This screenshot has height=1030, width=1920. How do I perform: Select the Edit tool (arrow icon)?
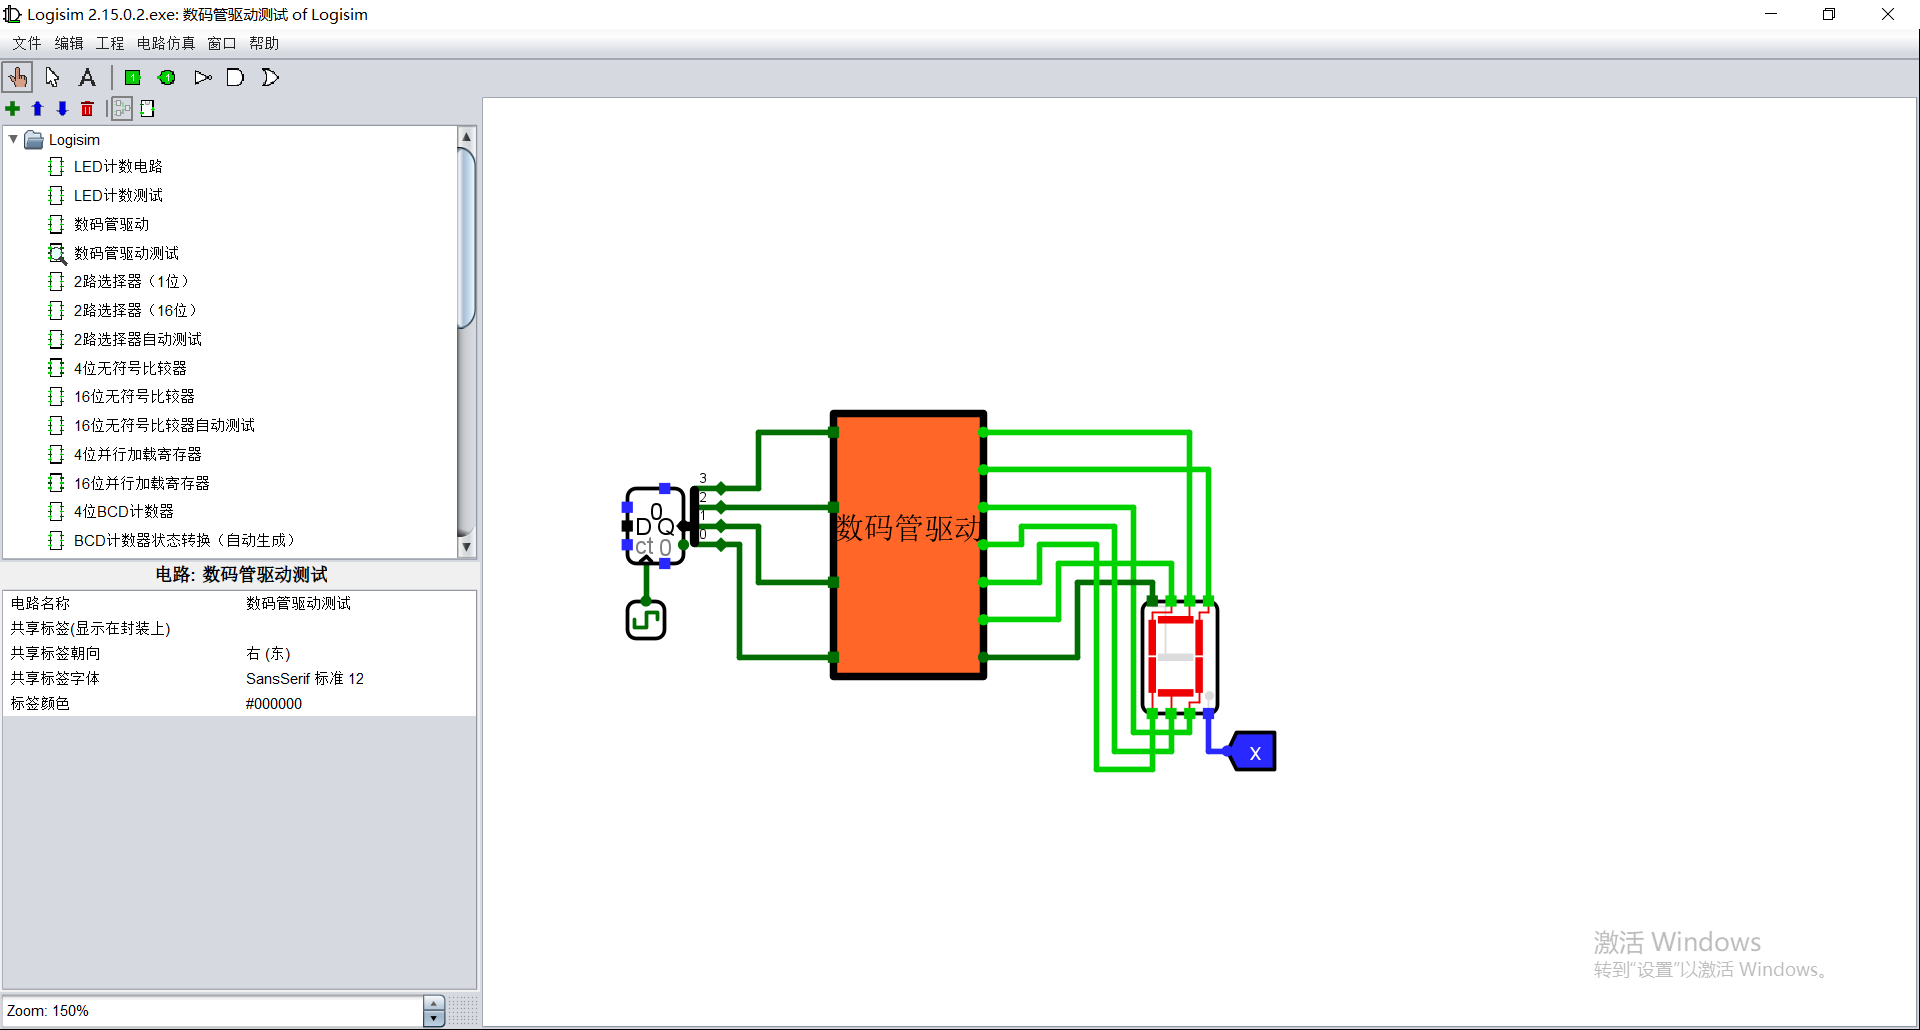click(51, 77)
